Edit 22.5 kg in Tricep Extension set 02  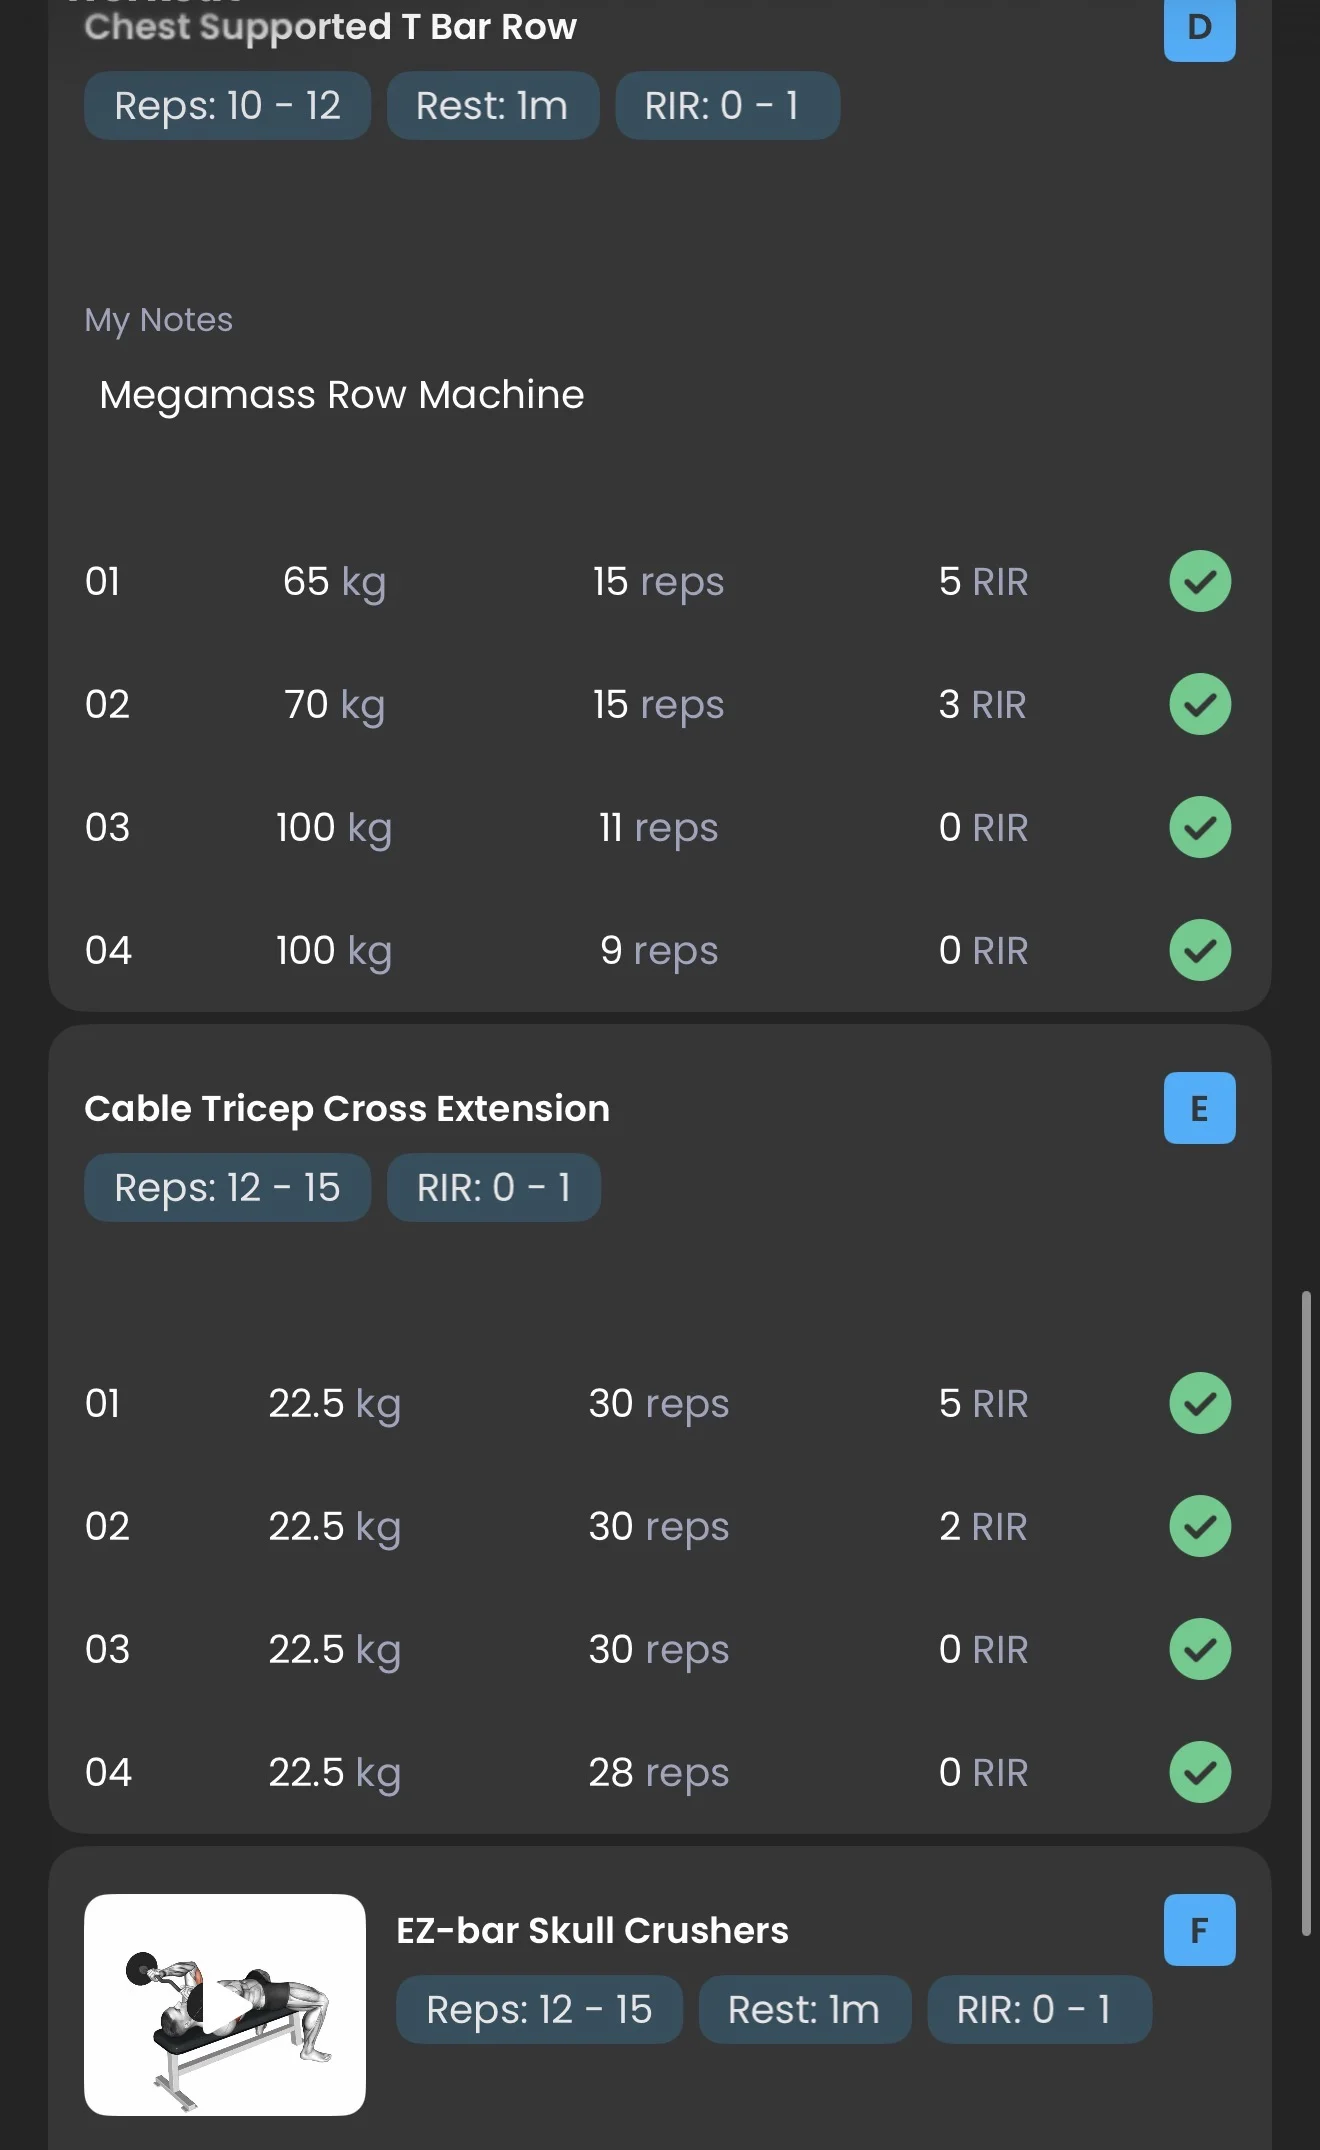[x=334, y=1527]
